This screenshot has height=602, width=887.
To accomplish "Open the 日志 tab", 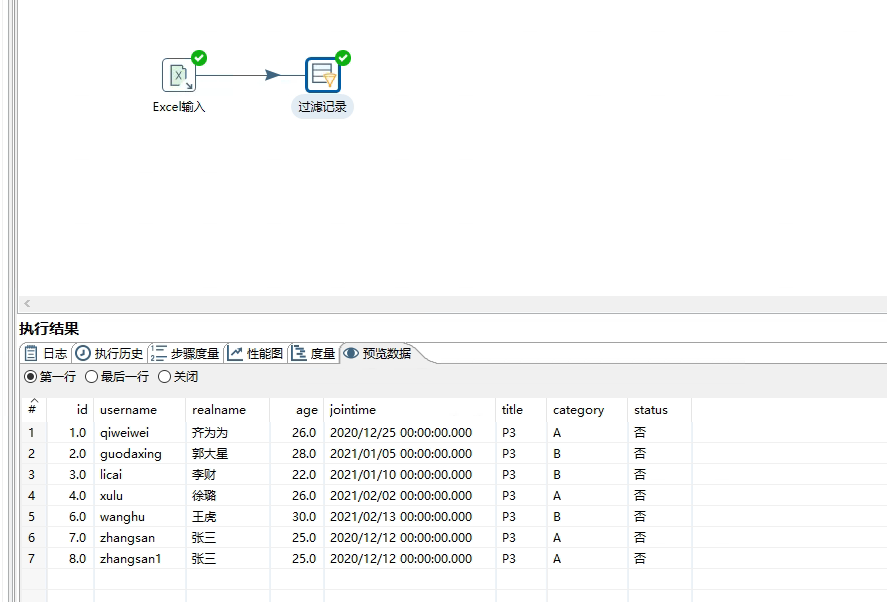I will 46,353.
